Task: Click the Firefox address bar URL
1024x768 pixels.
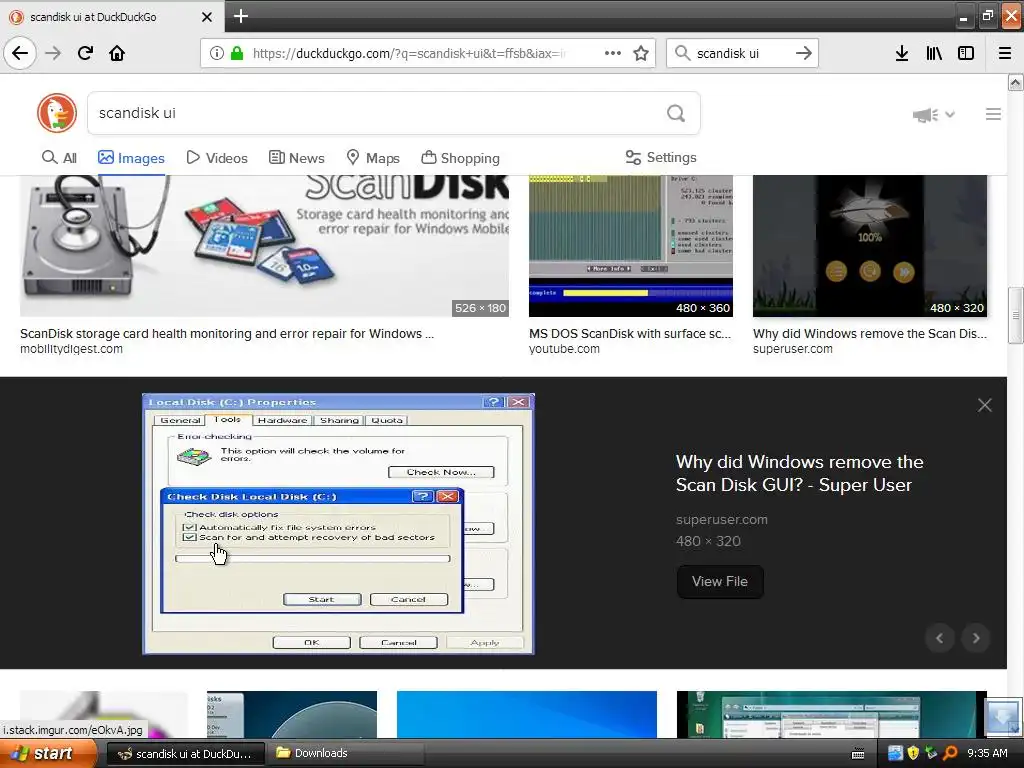Action: [x=410, y=53]
